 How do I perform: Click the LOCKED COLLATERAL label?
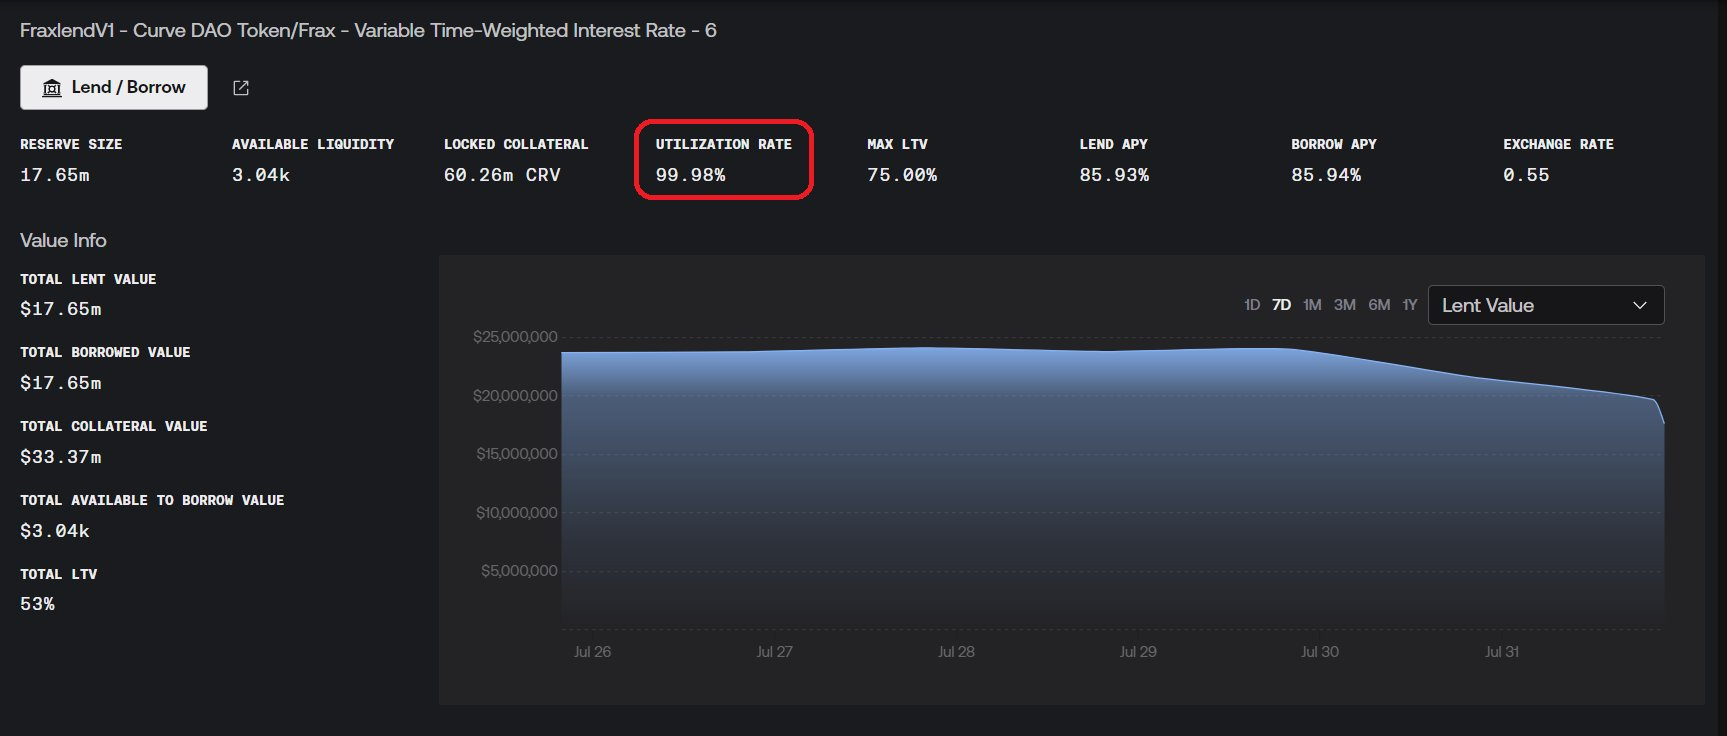(516, 144)
